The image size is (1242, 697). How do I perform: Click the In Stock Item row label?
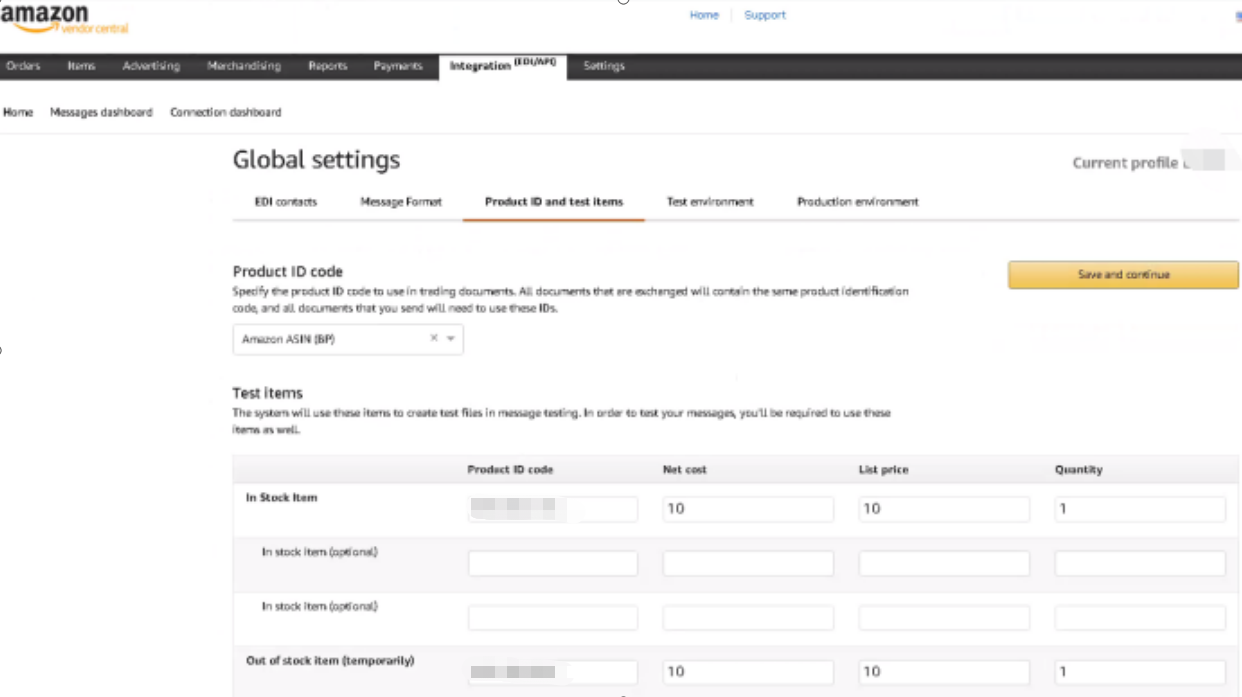282,497
